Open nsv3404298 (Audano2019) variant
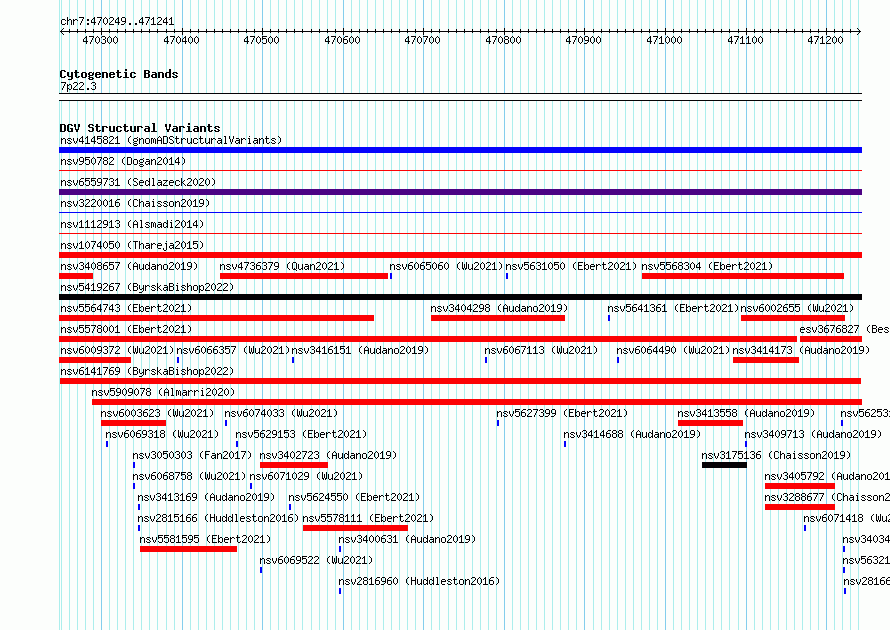890x630 pixels. 499,308
